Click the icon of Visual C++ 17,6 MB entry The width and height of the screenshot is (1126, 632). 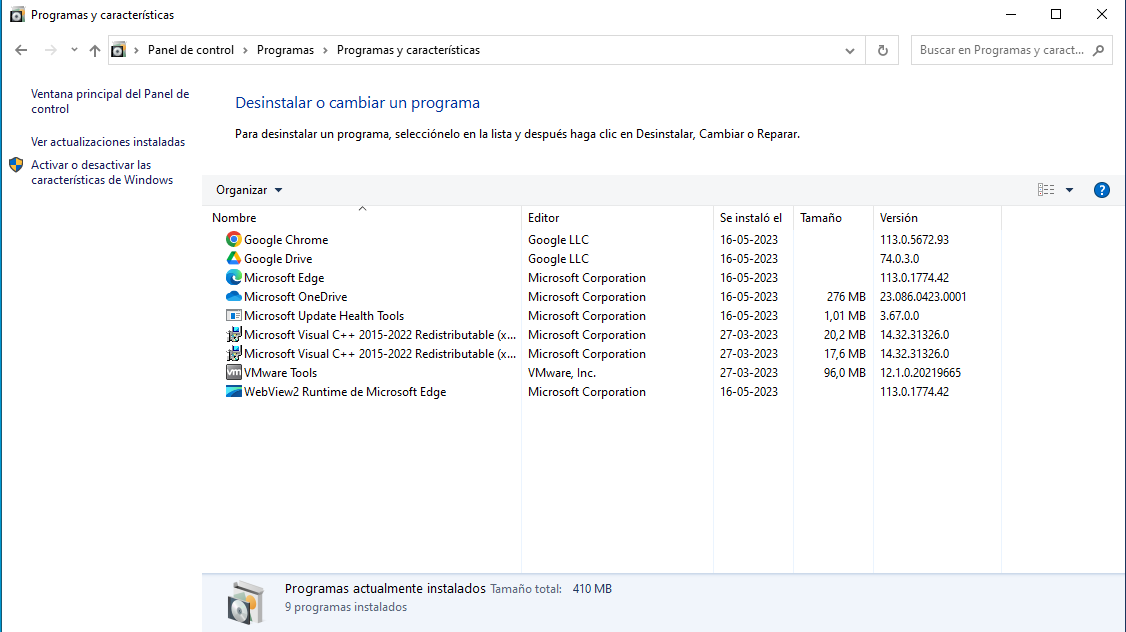233,353
